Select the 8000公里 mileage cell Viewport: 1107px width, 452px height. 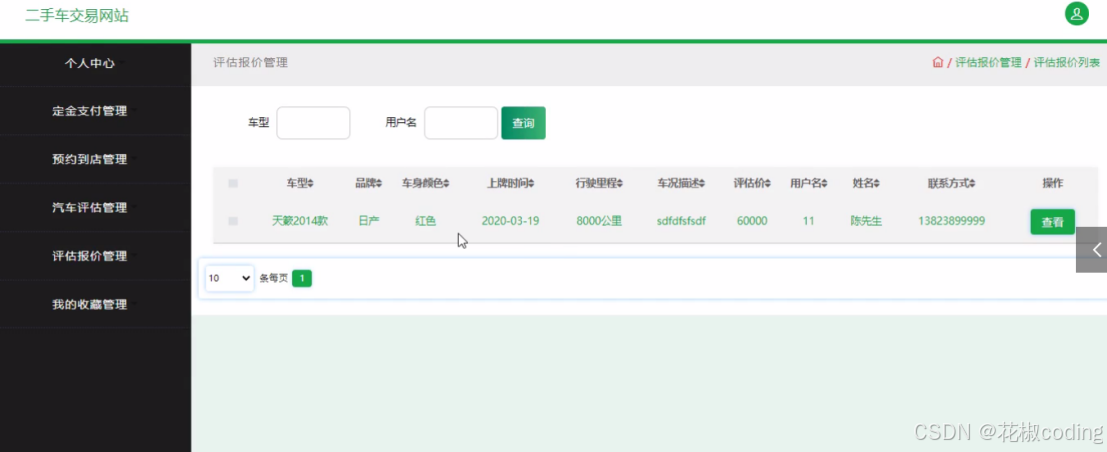[599, 221]
